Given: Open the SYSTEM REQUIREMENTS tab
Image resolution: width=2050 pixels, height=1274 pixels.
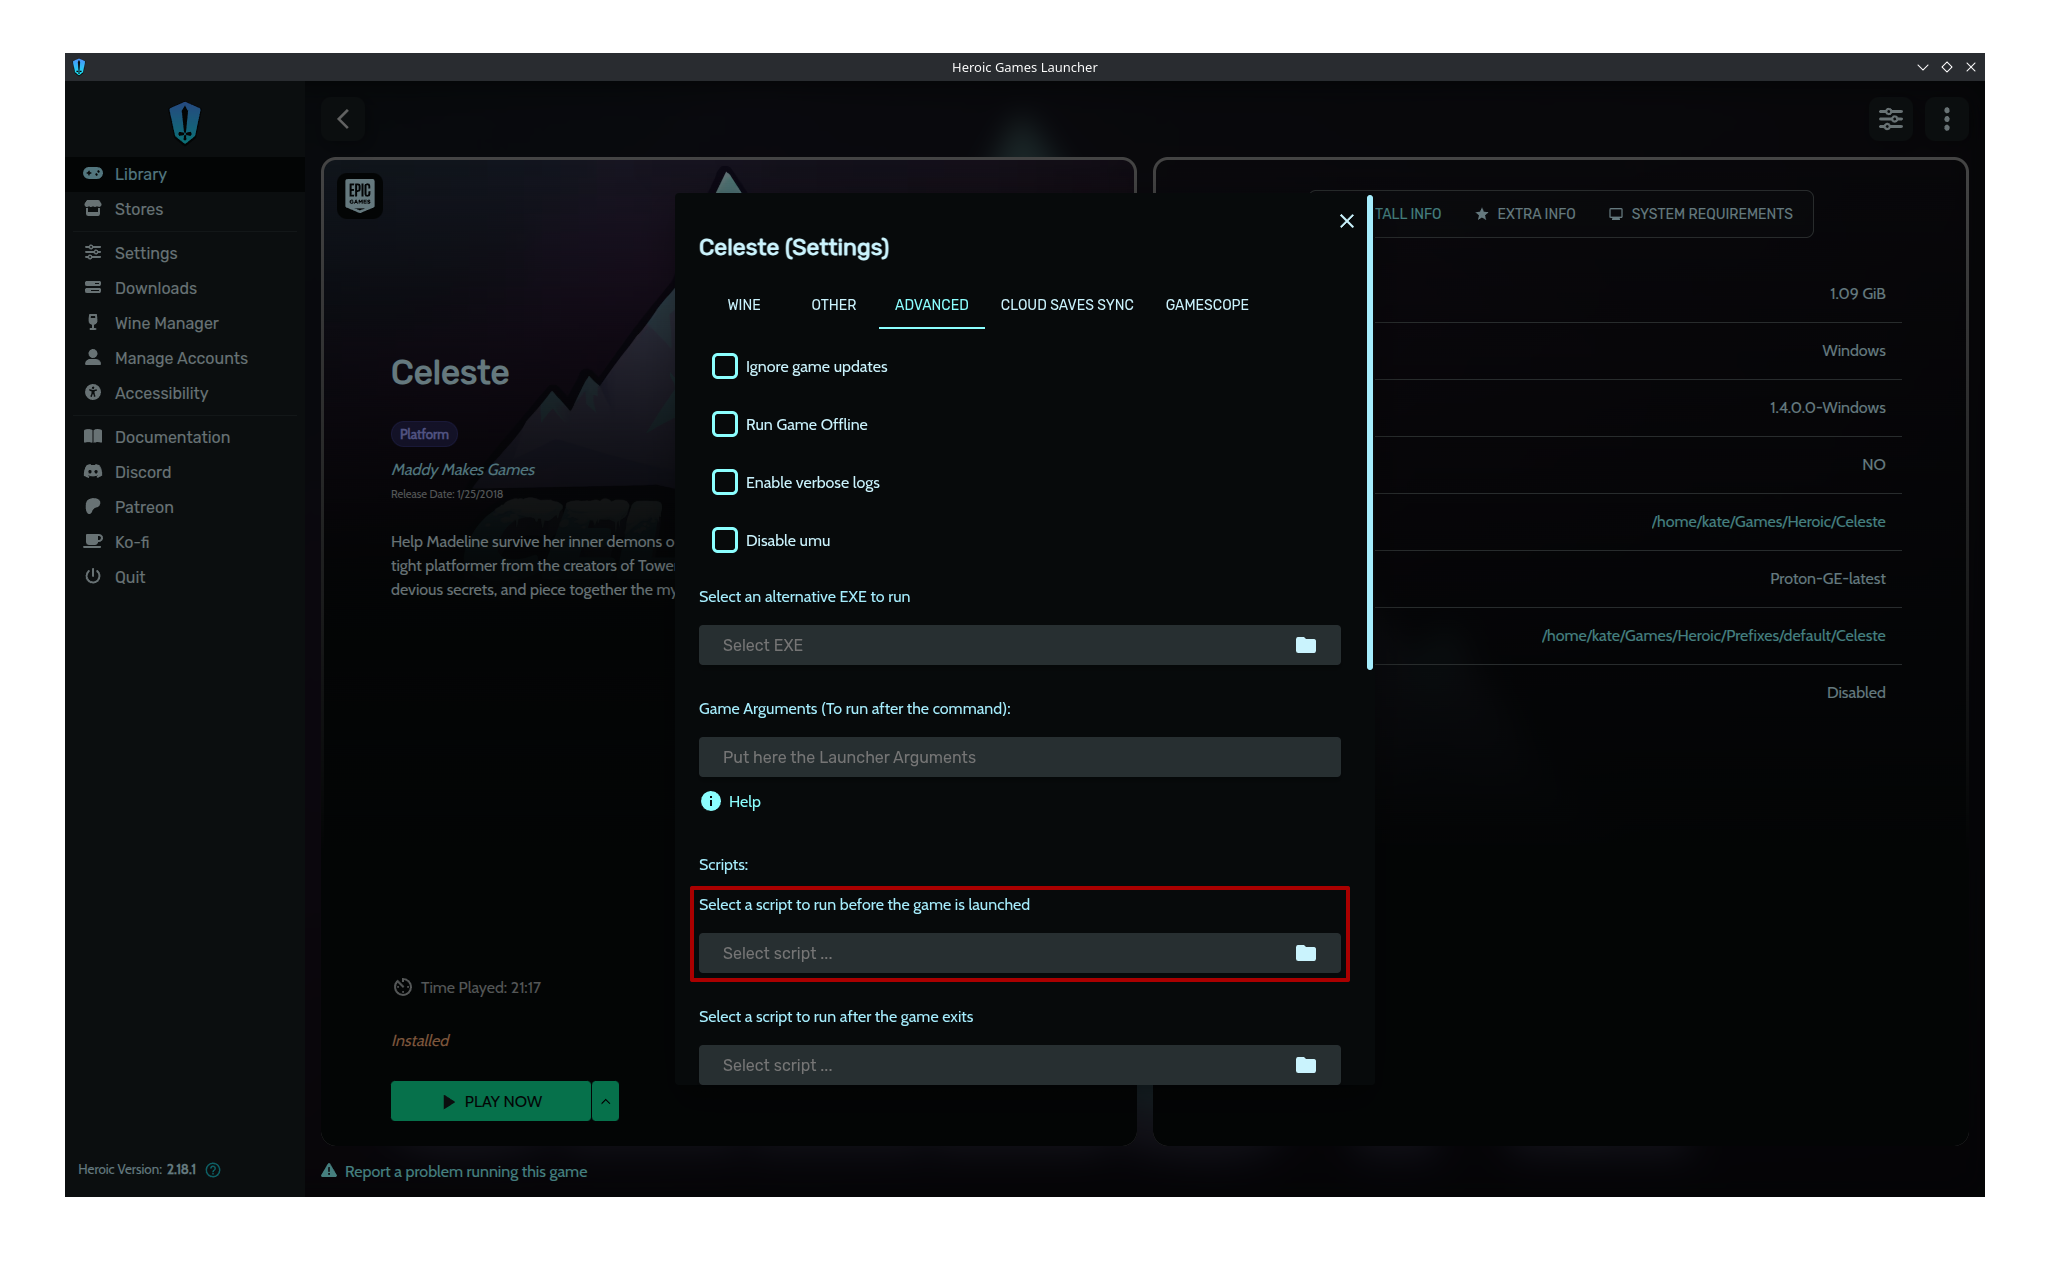Looking at the screenshot, I should [1701, 214].
